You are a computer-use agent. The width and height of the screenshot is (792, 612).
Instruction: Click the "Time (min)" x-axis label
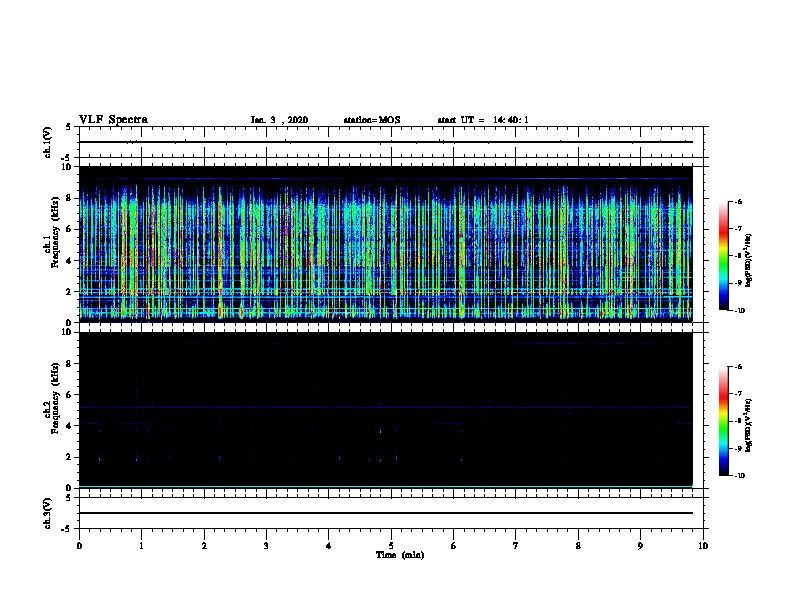400,555
